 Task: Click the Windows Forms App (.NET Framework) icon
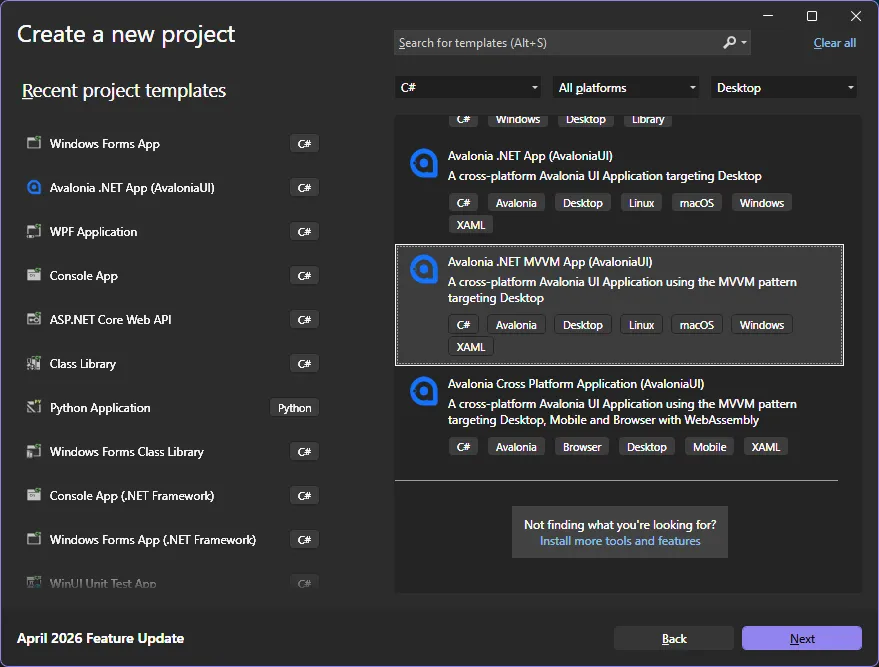click(34, 539)
